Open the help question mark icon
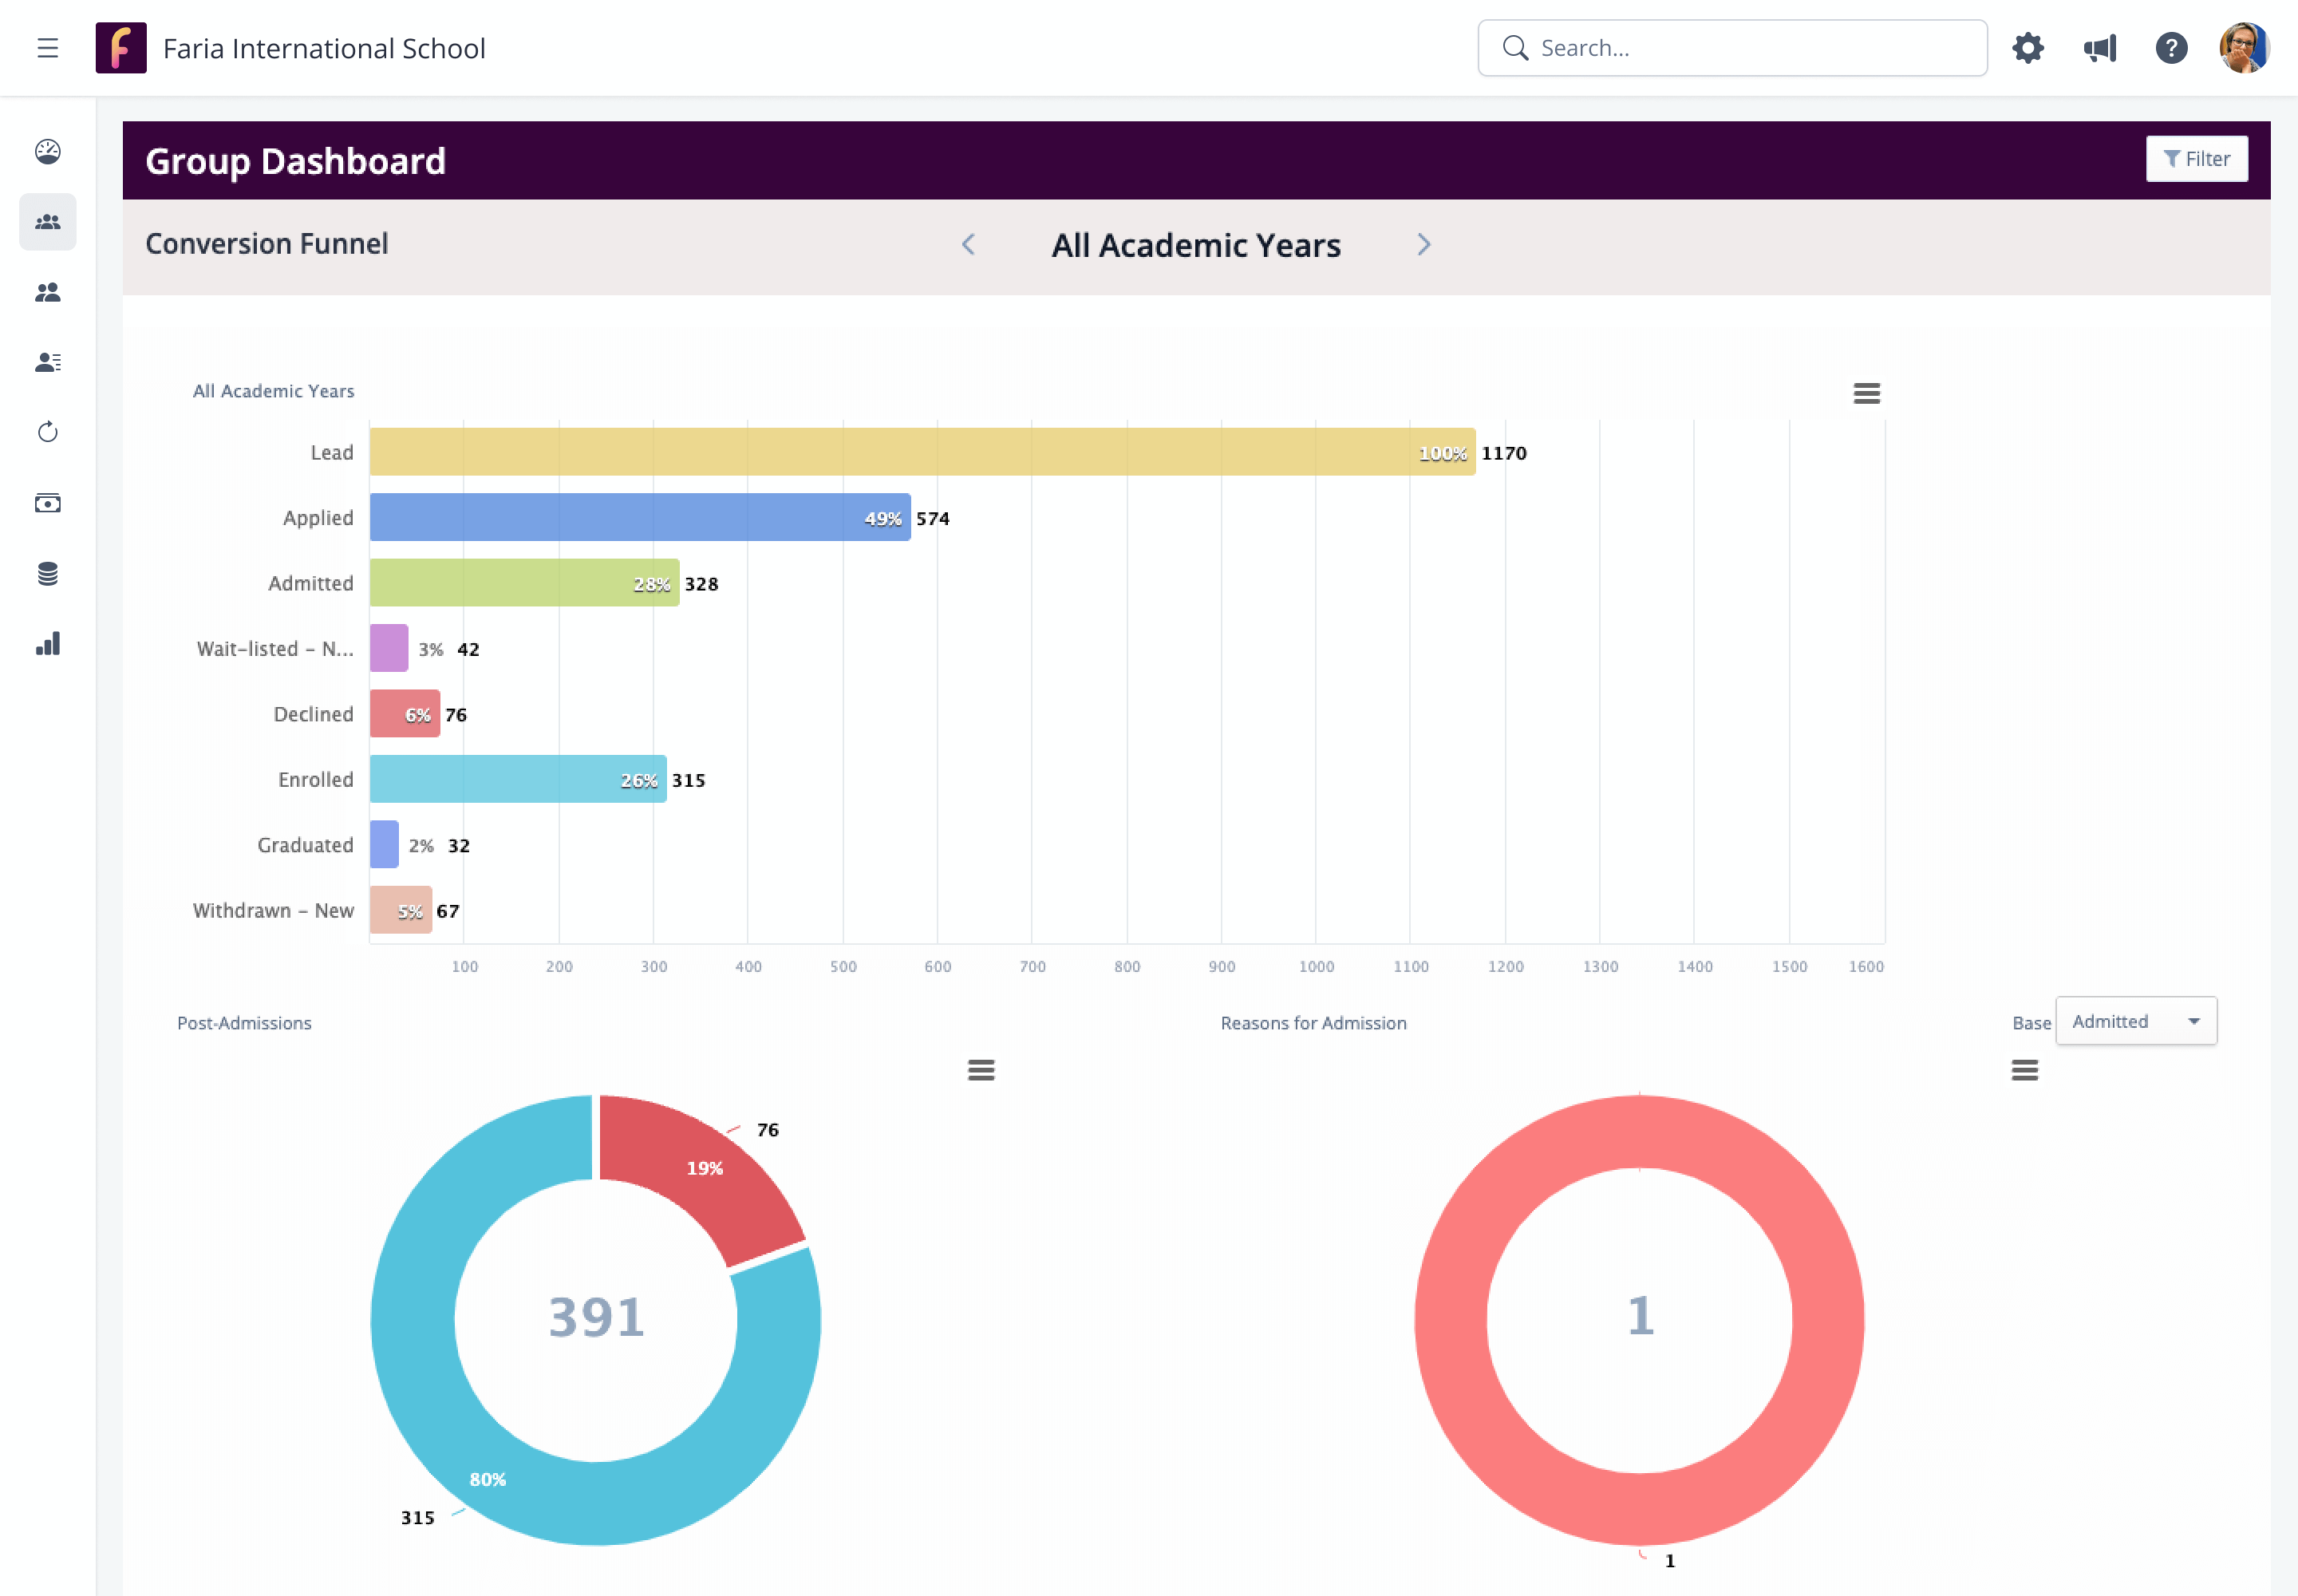 [x=2171, y=48]
